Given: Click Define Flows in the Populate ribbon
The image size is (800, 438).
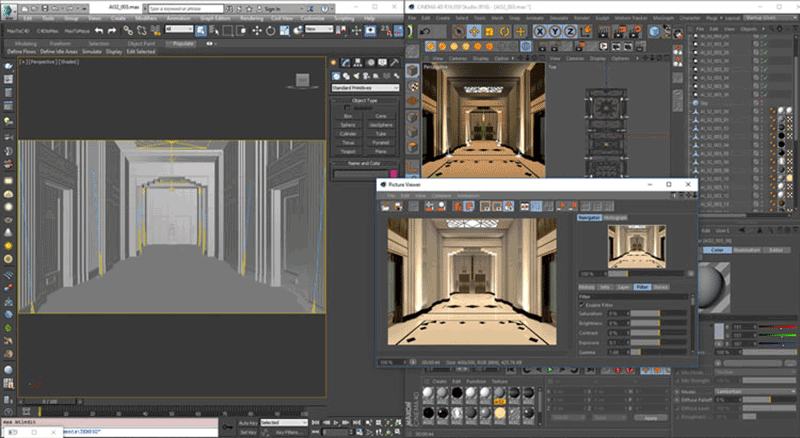Looking at the screenshot, I should pos(21,52).
